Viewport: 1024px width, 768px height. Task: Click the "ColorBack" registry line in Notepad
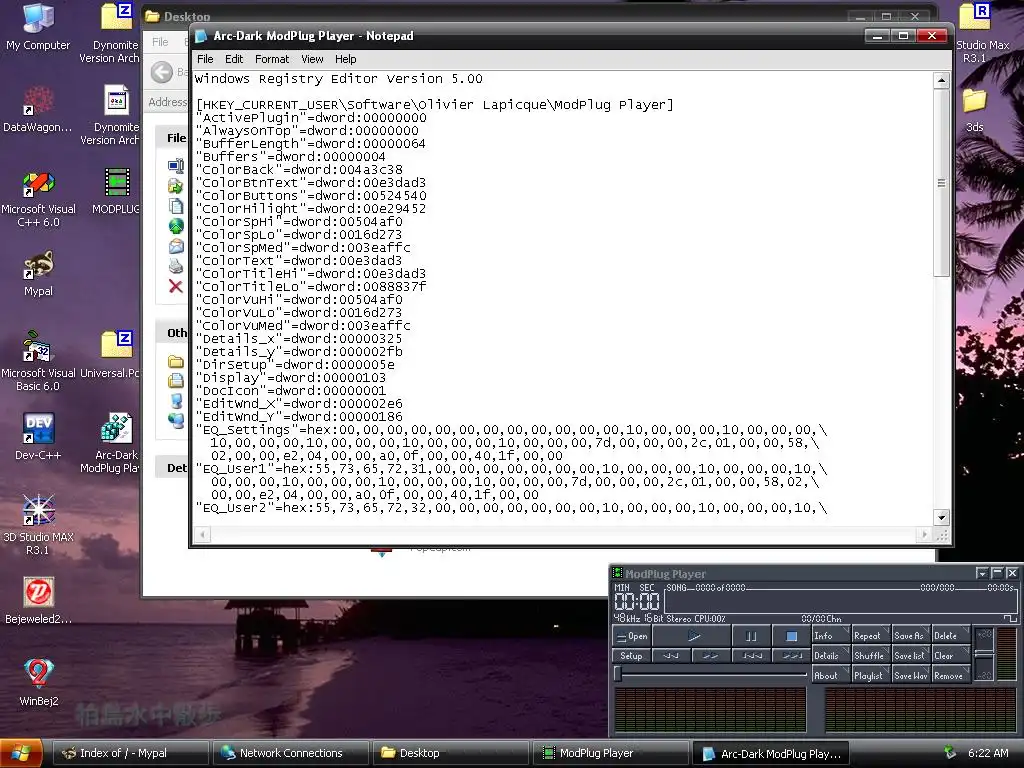coord(300,170)
